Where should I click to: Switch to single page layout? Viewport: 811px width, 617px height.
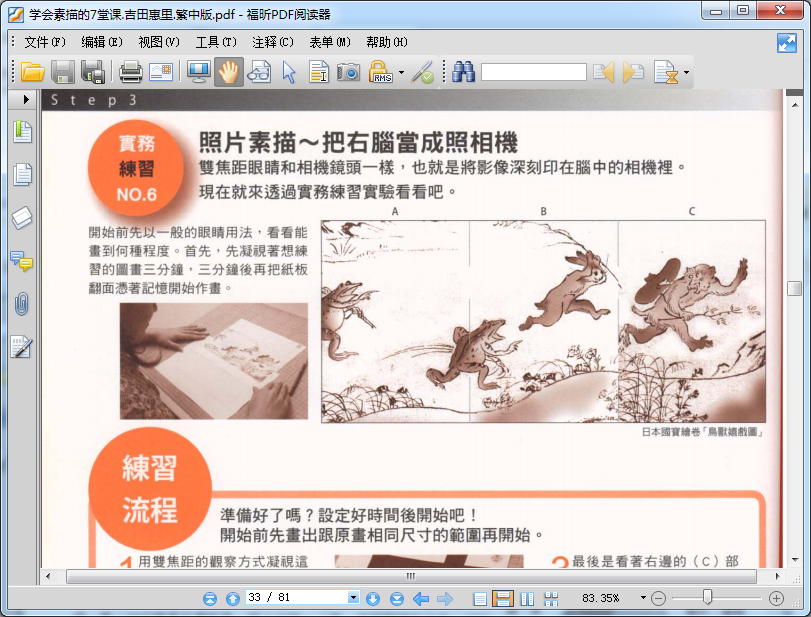coord(480,599)
